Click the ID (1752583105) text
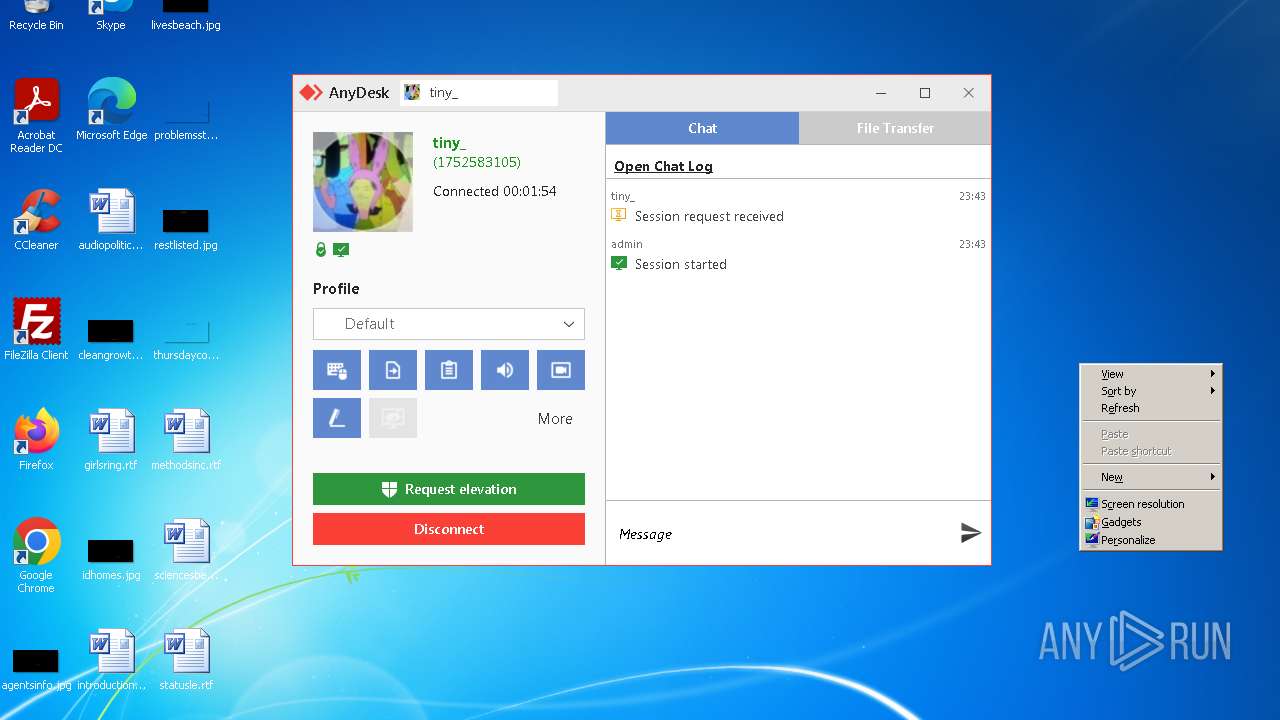Image resolution: width=1280 pixels, height=720 pixels. tap(477, 162)
